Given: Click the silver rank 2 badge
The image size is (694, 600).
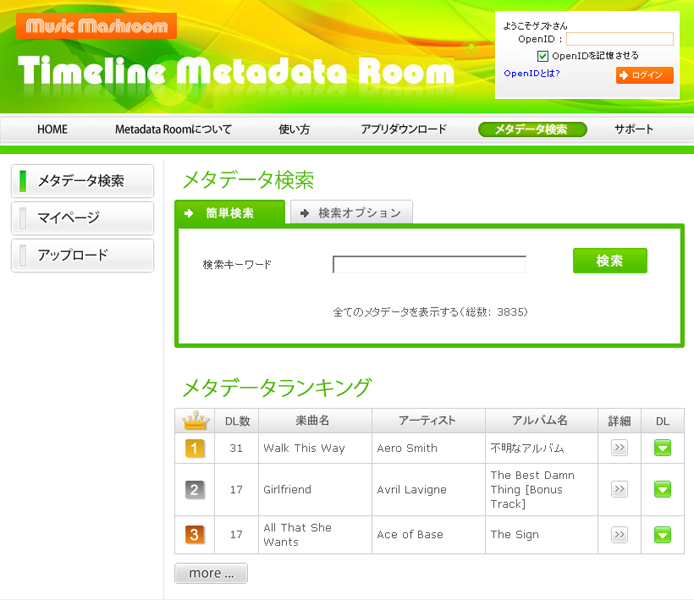Looking at the screenshot, I should tap(195, 489).
